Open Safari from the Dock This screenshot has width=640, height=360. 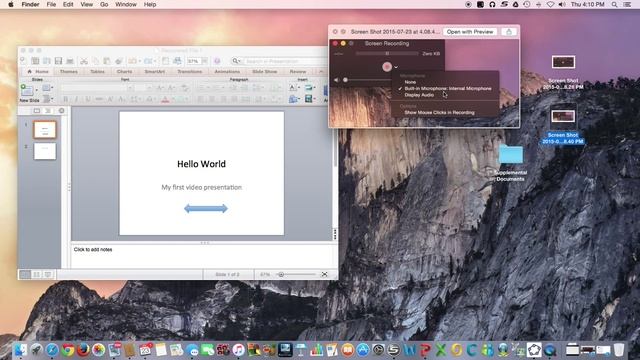click(x=52, y=349)
